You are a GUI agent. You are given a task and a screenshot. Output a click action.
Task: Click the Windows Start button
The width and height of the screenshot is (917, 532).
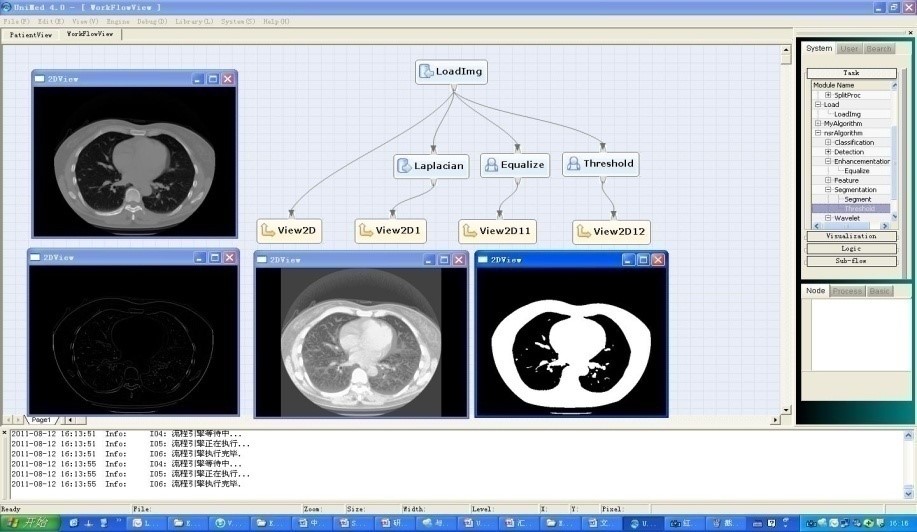coord(30,523)
